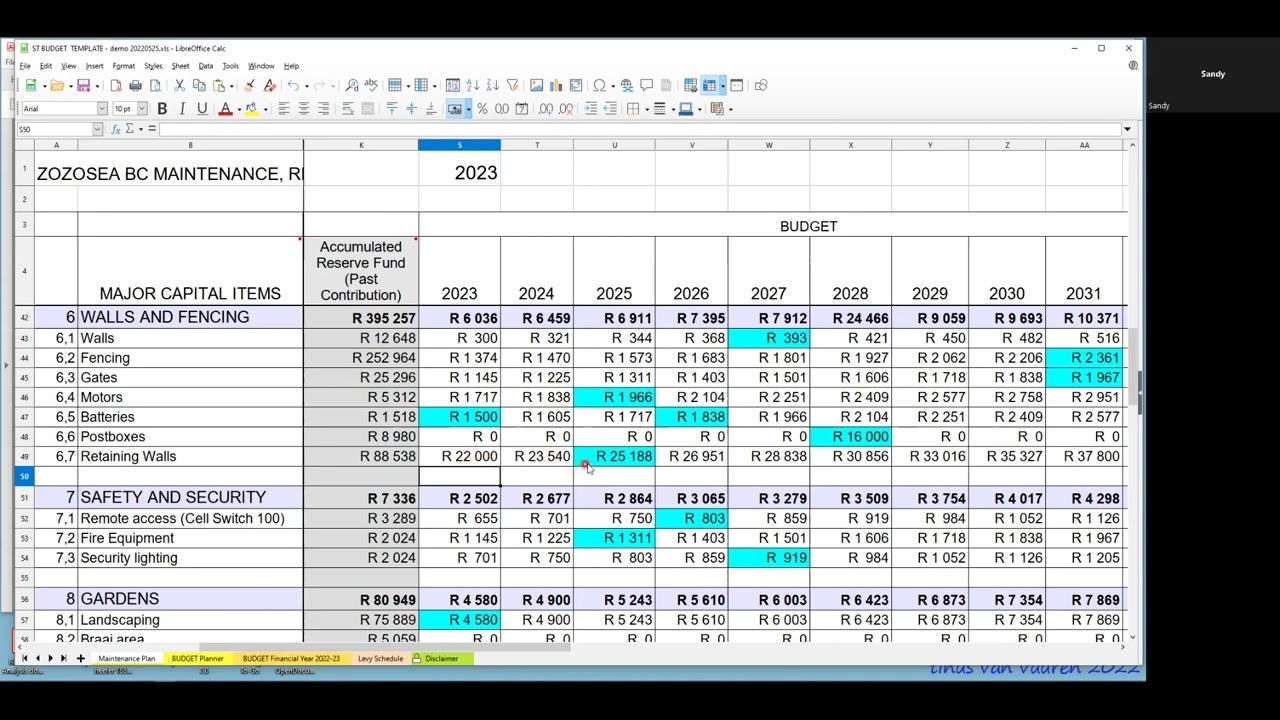Screen dimensions: 1280x720
Task: Toggle Bold formatting
Action: pyautogui.click(x=162, y=108)
